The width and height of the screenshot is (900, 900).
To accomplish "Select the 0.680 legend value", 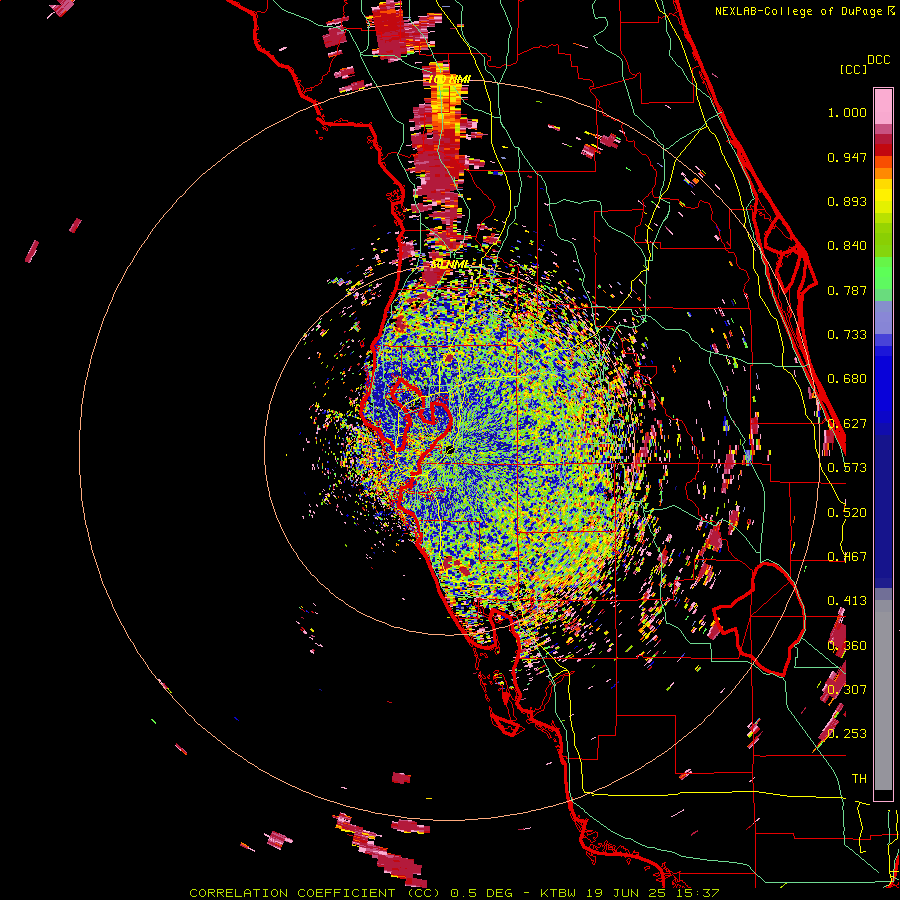I will click(847, 379).
